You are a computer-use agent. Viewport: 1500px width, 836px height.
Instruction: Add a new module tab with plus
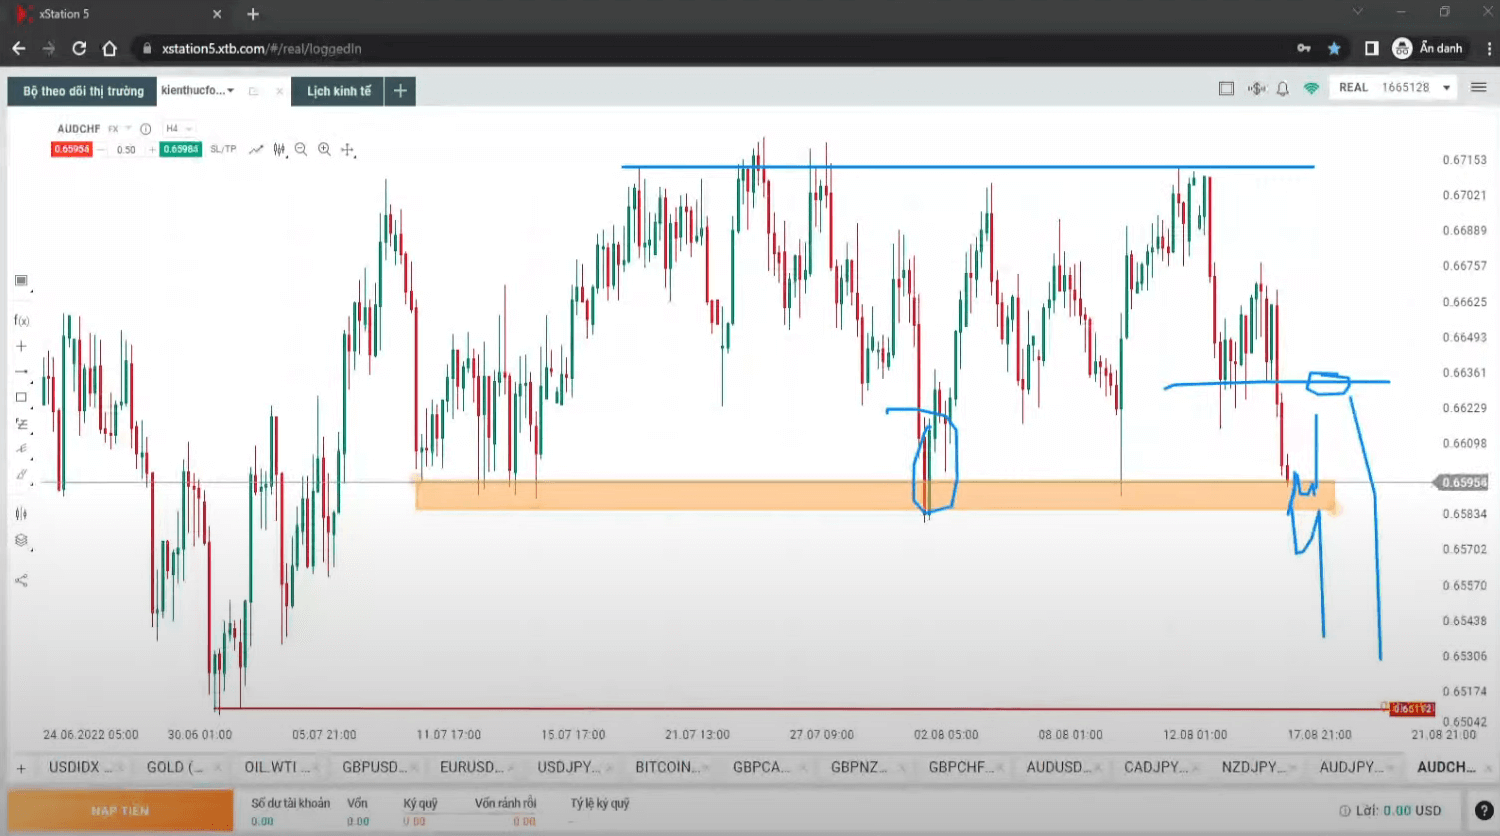click(400, 91)
